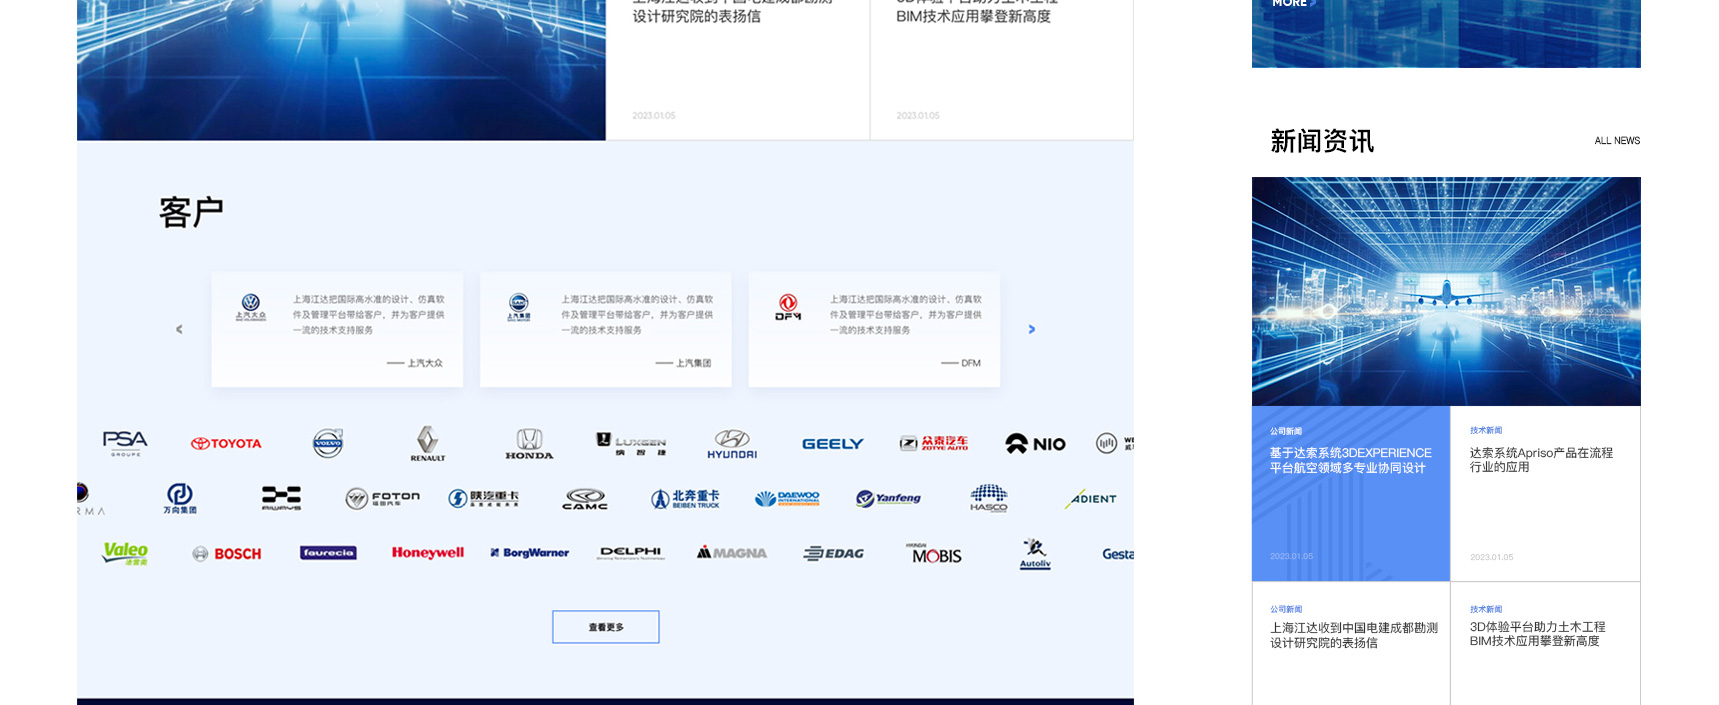1719x705 pixels.
Task: Click the Hyundai Mobis logo
Action: click(x=934, y=553)
